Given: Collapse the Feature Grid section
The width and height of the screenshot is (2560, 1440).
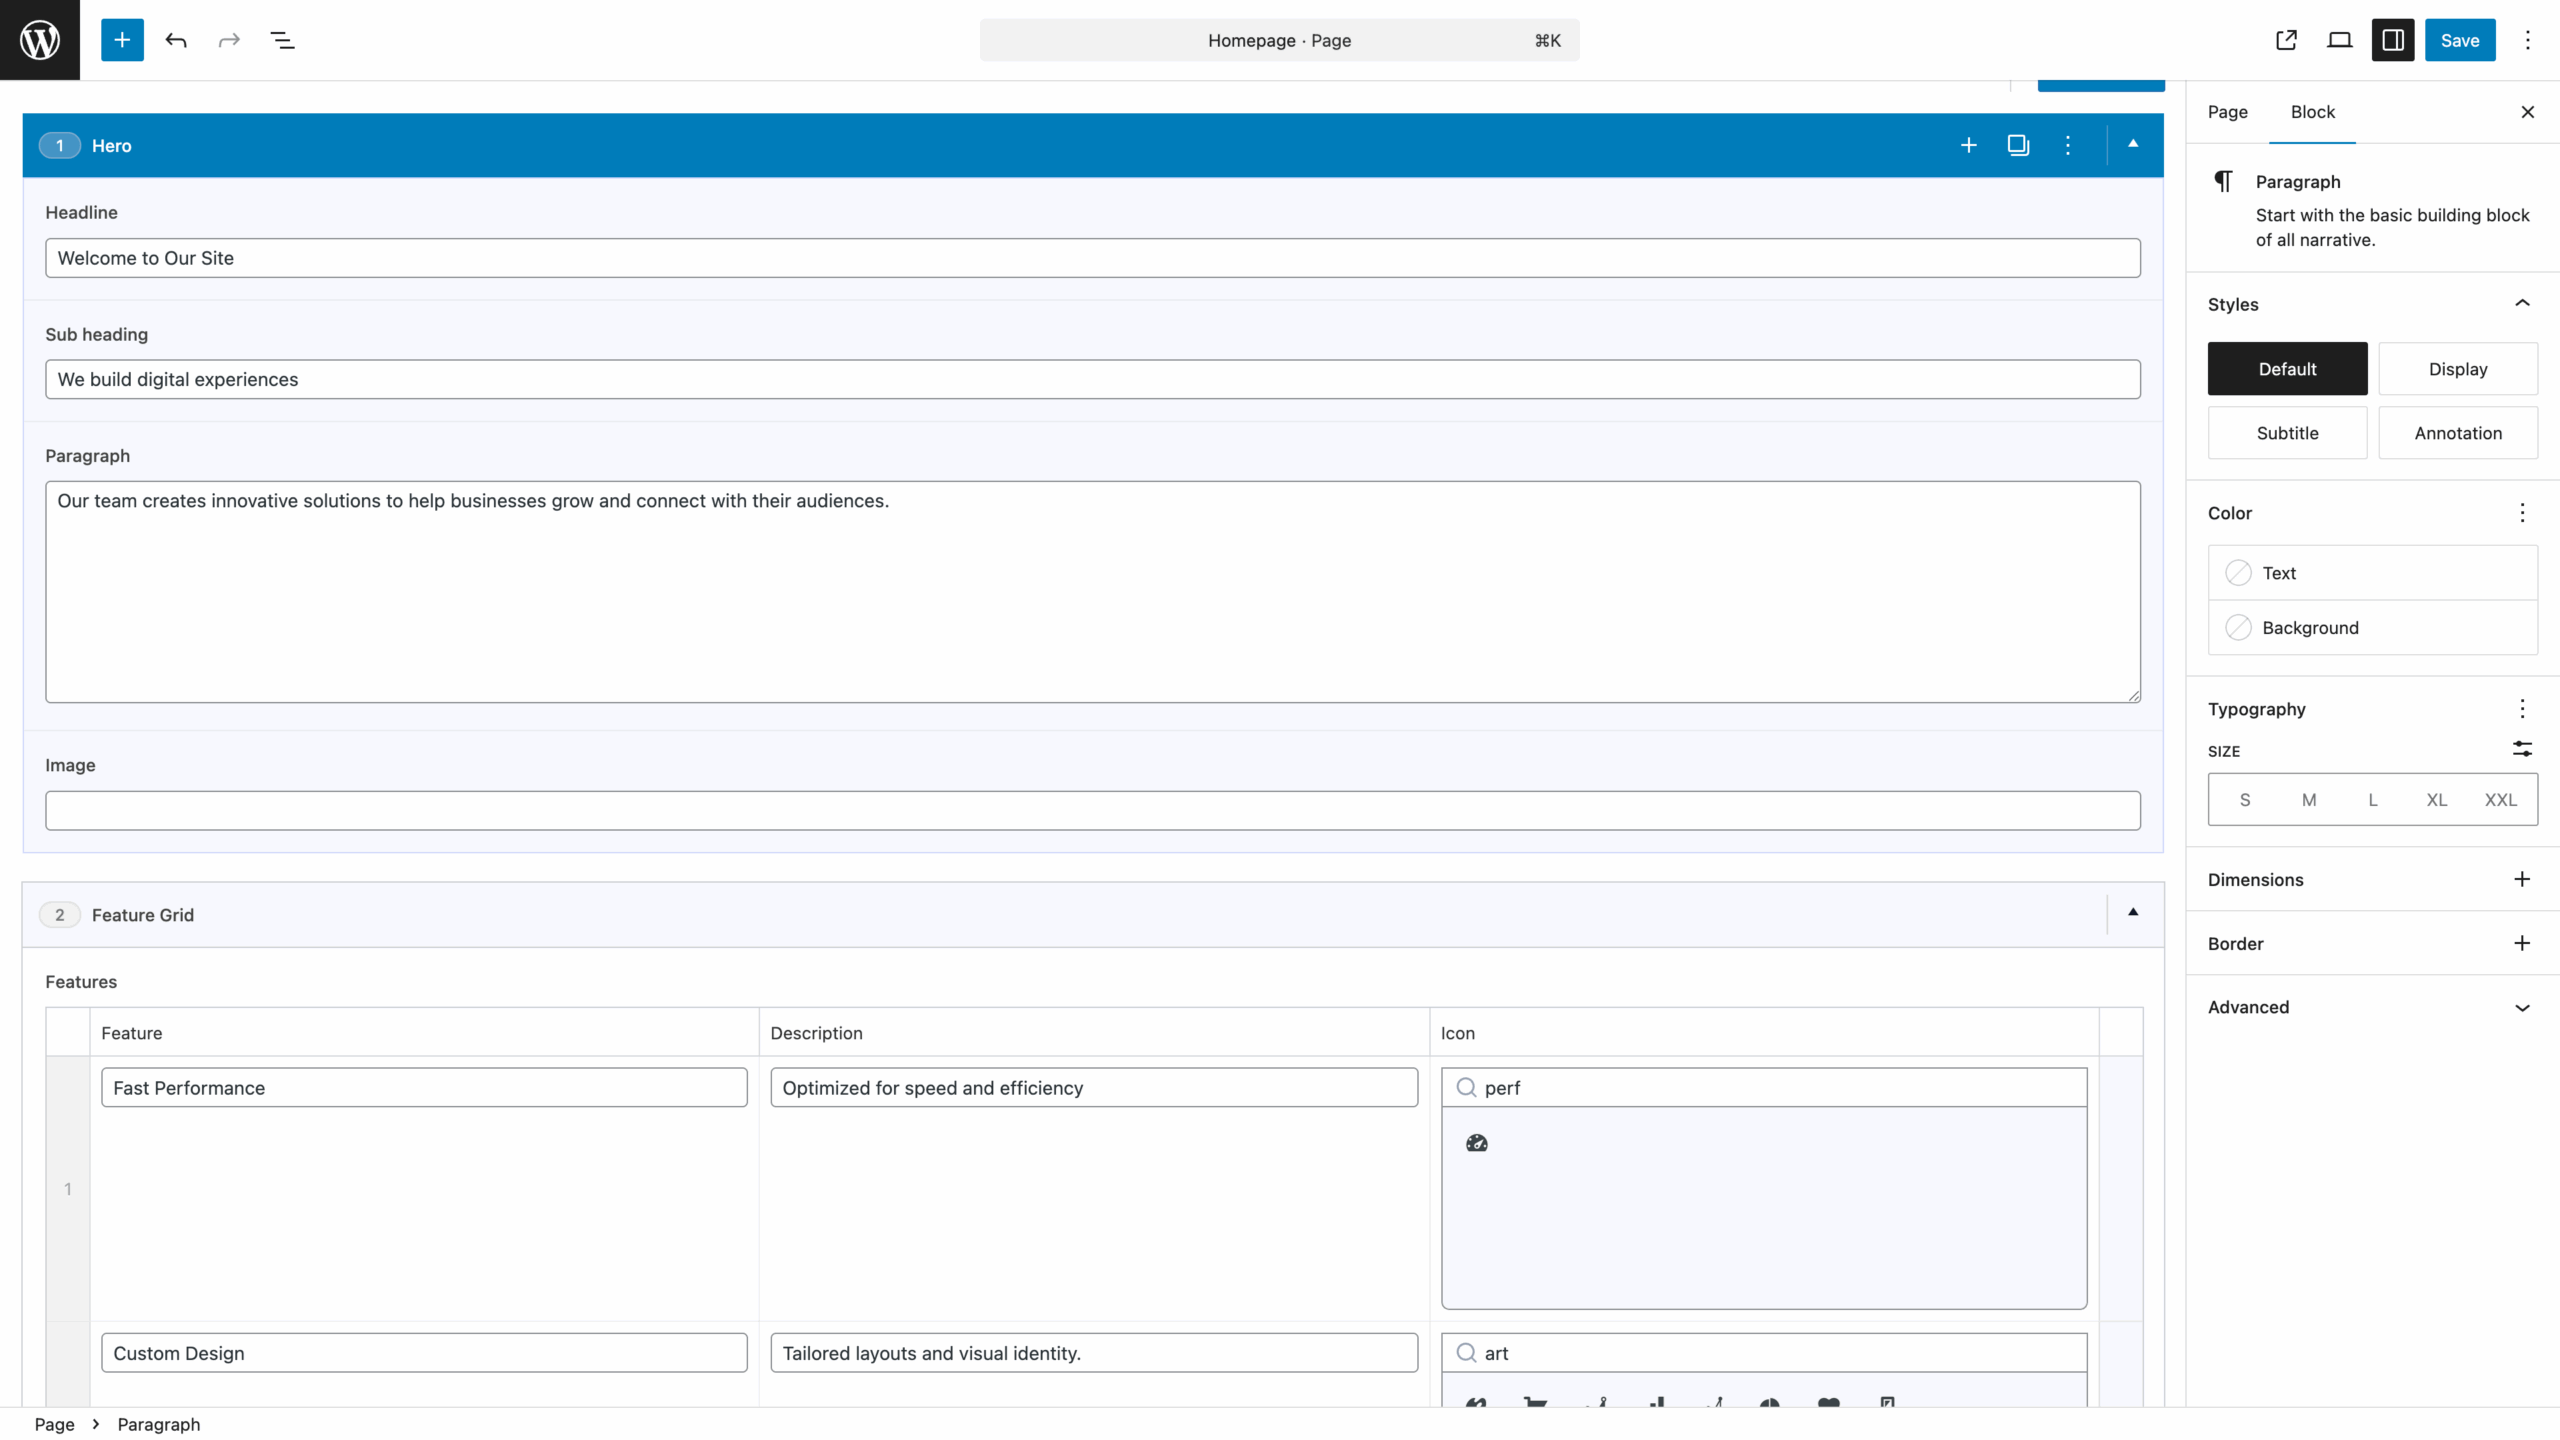Looking at the screenshot, I should pyautogui.click(x=2131, y=913).
